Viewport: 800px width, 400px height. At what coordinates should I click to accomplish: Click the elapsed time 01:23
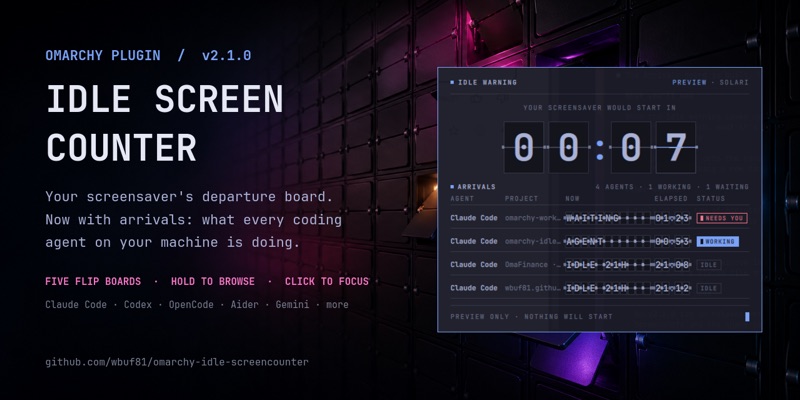pos(672,218)
